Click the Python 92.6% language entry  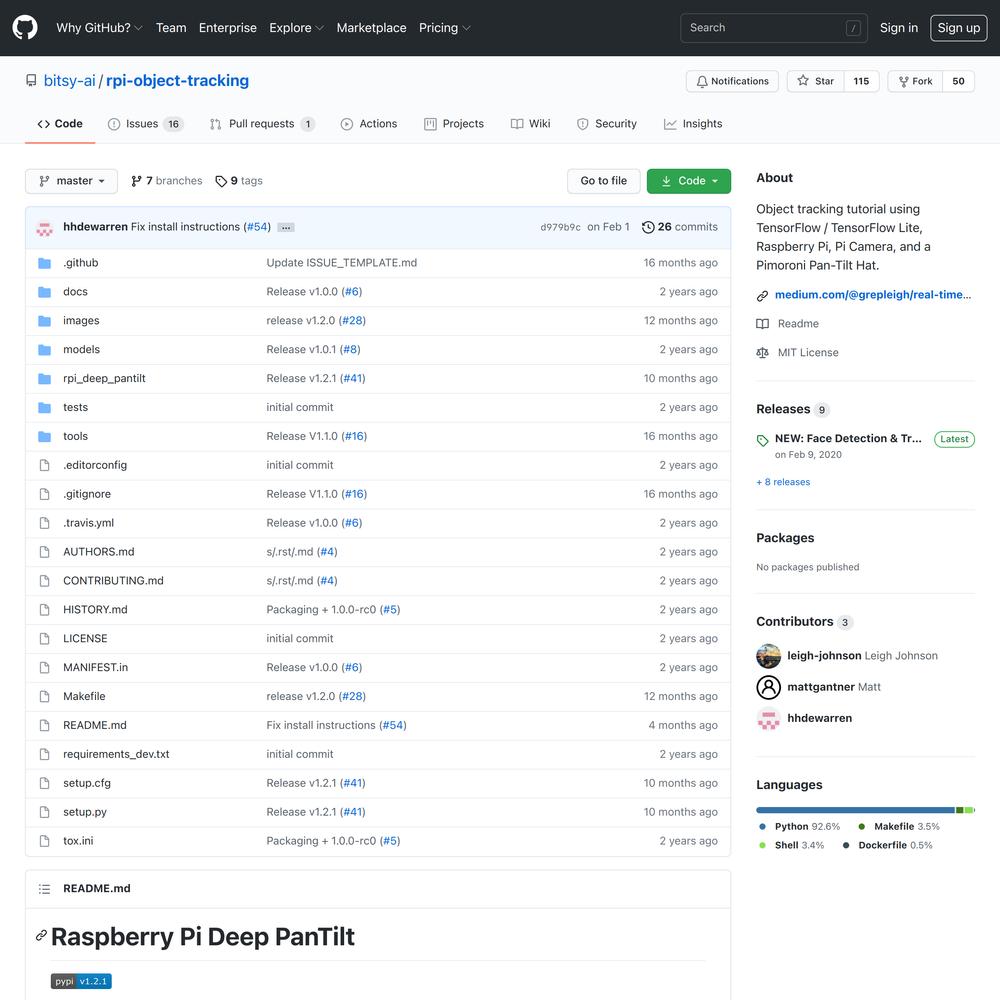tap(800, 827)
